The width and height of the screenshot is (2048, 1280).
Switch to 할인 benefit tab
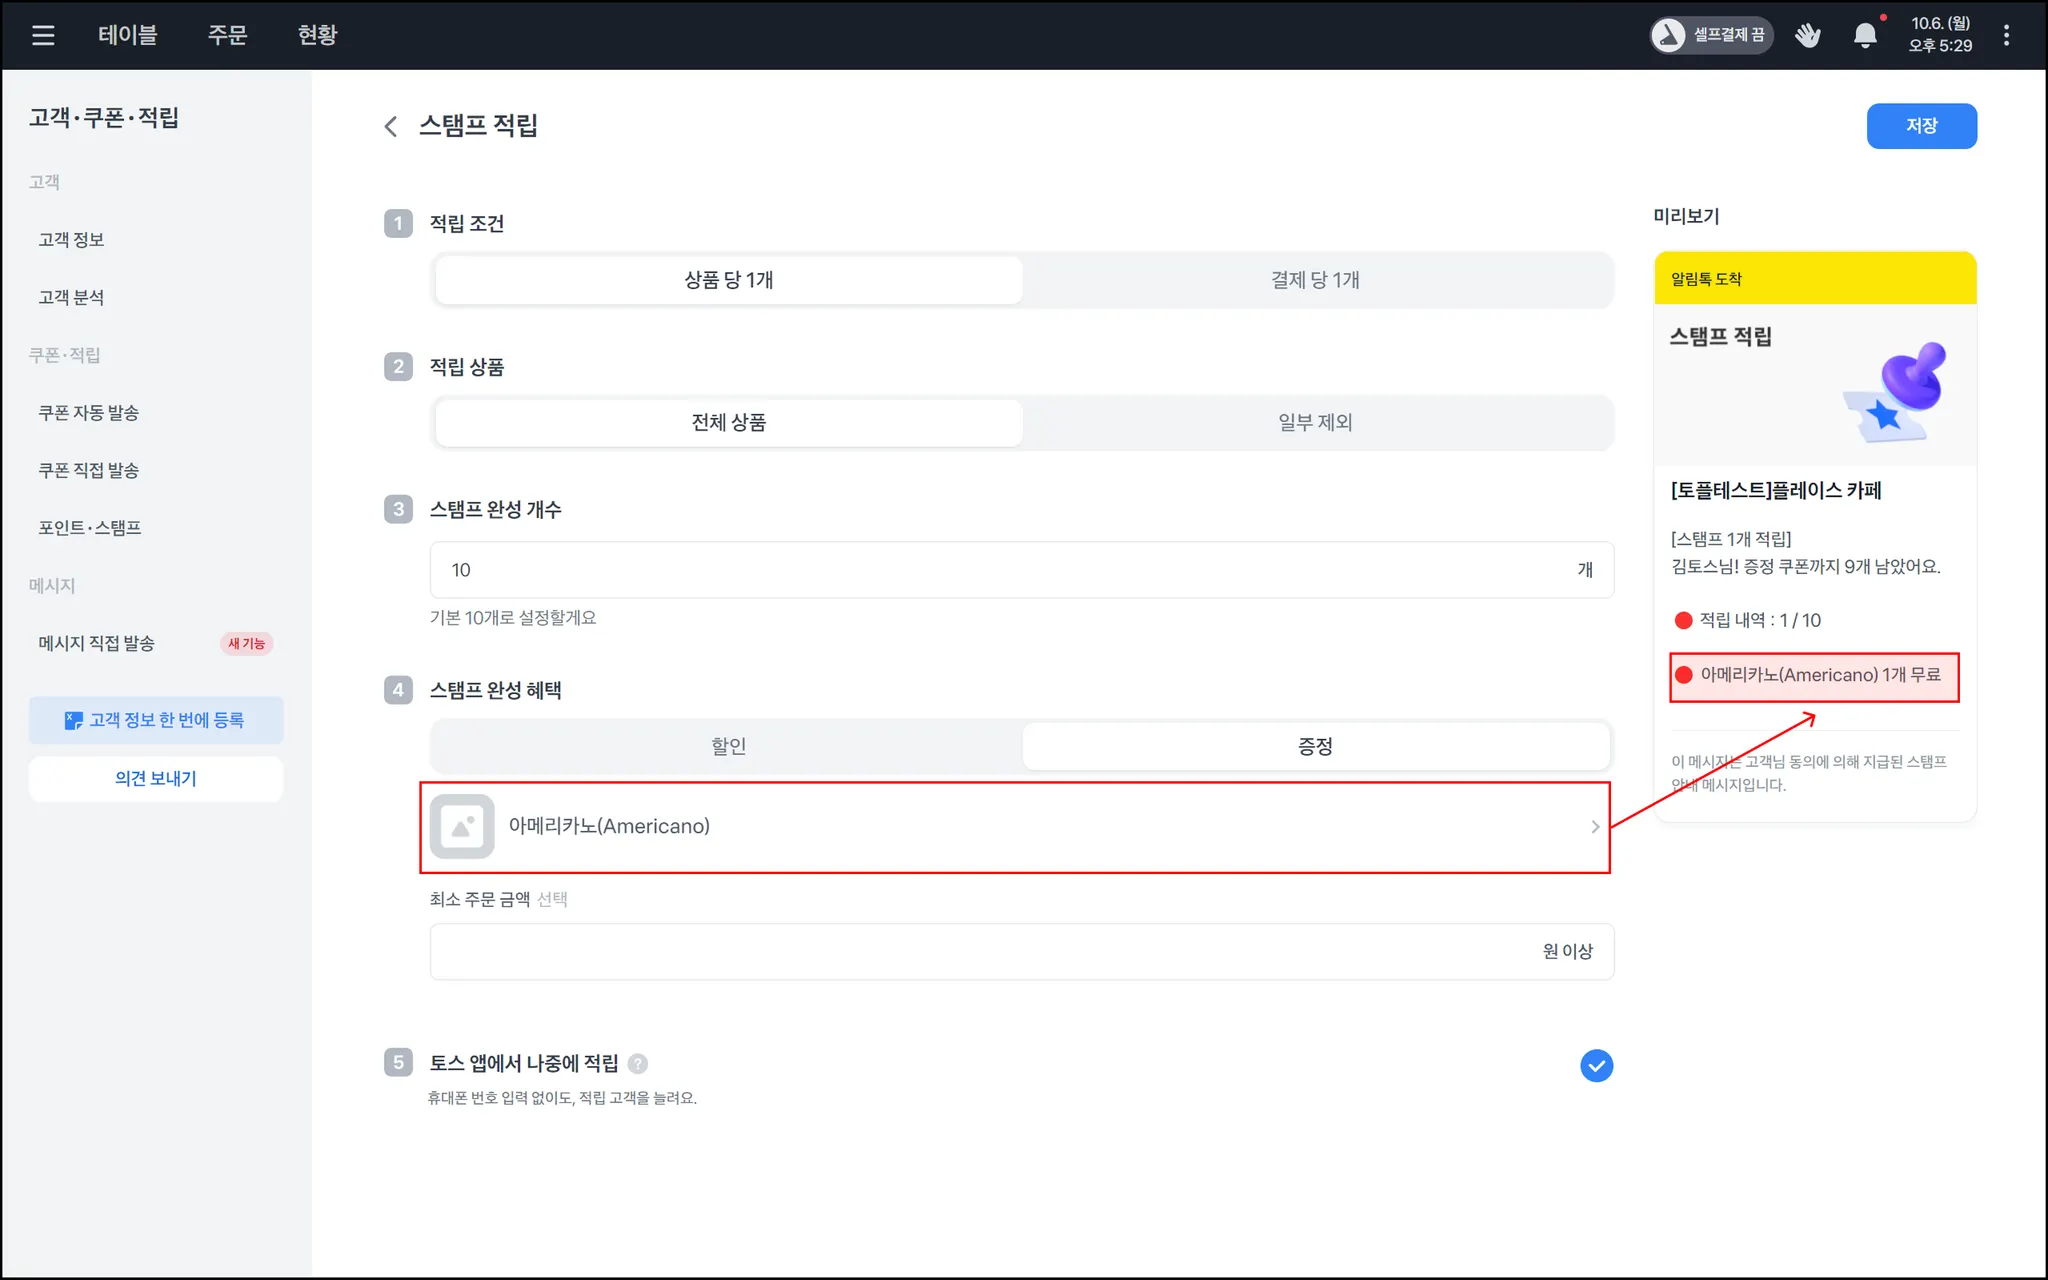tap(728, 746)
